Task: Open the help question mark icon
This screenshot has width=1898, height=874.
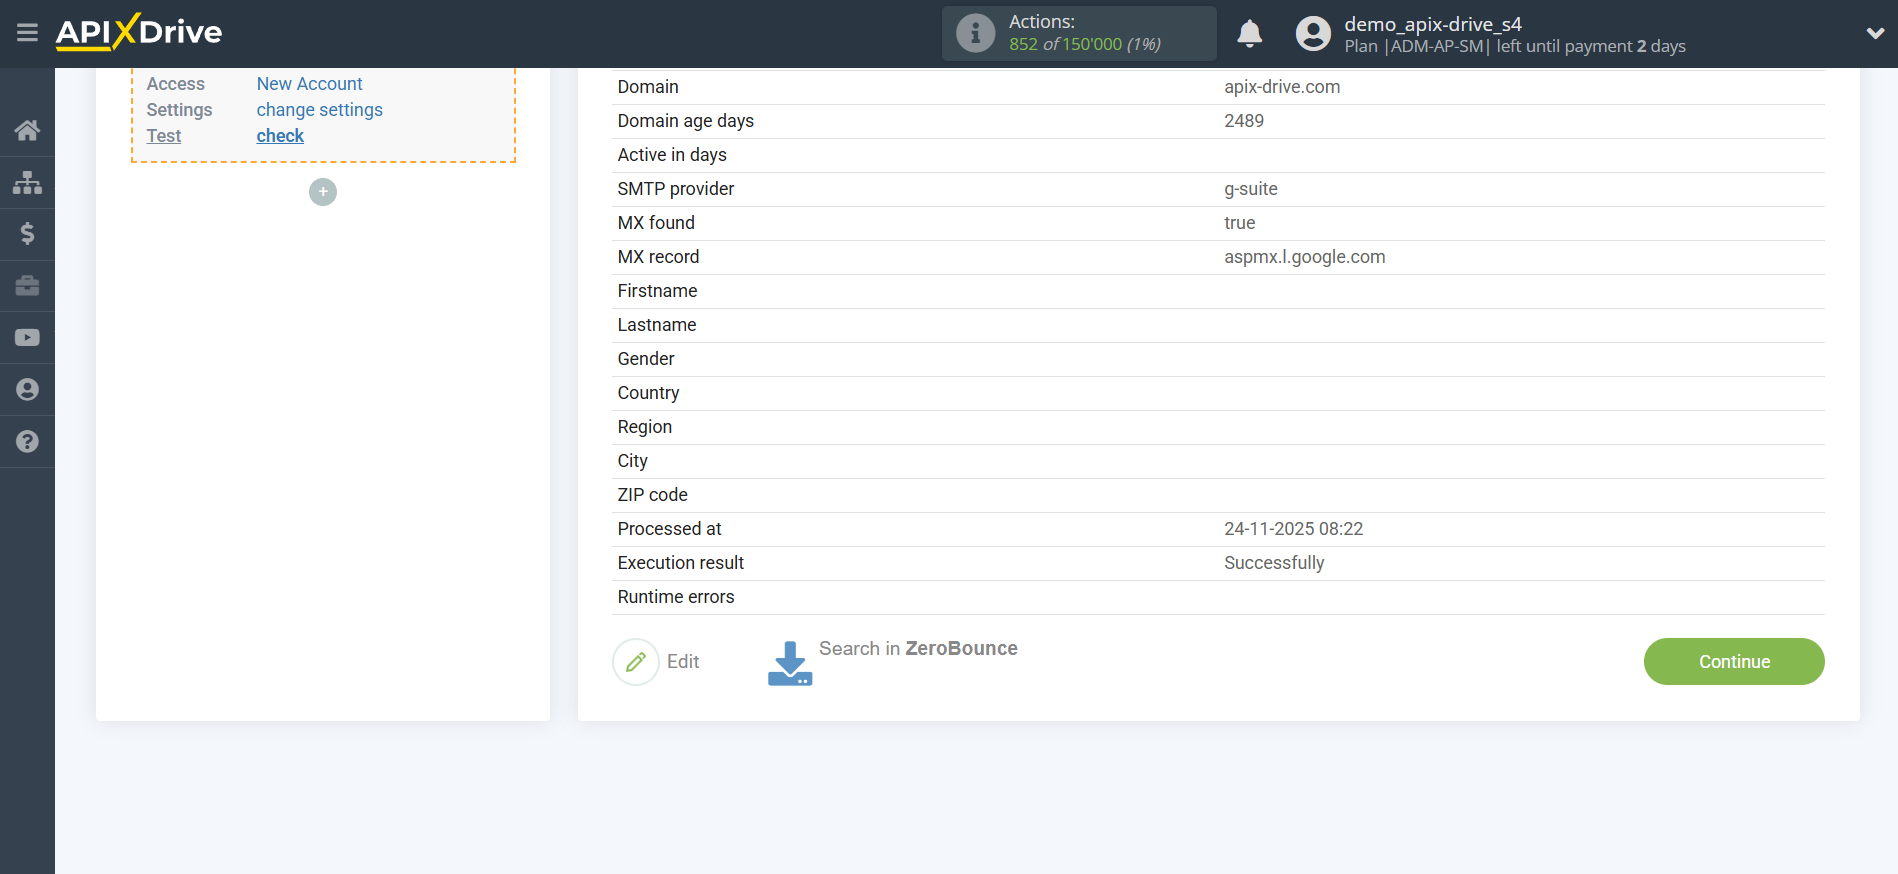Action: click(27, 442)
